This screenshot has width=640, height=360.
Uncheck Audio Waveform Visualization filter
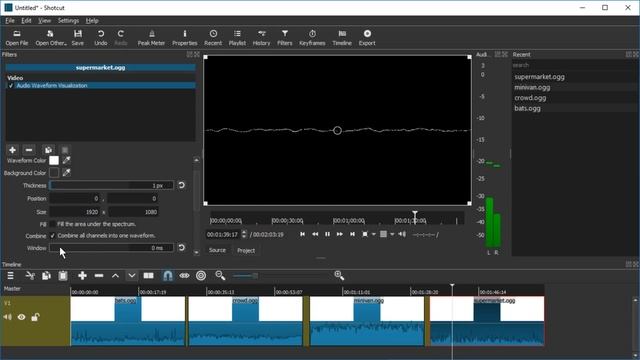[x=11, y=86]
